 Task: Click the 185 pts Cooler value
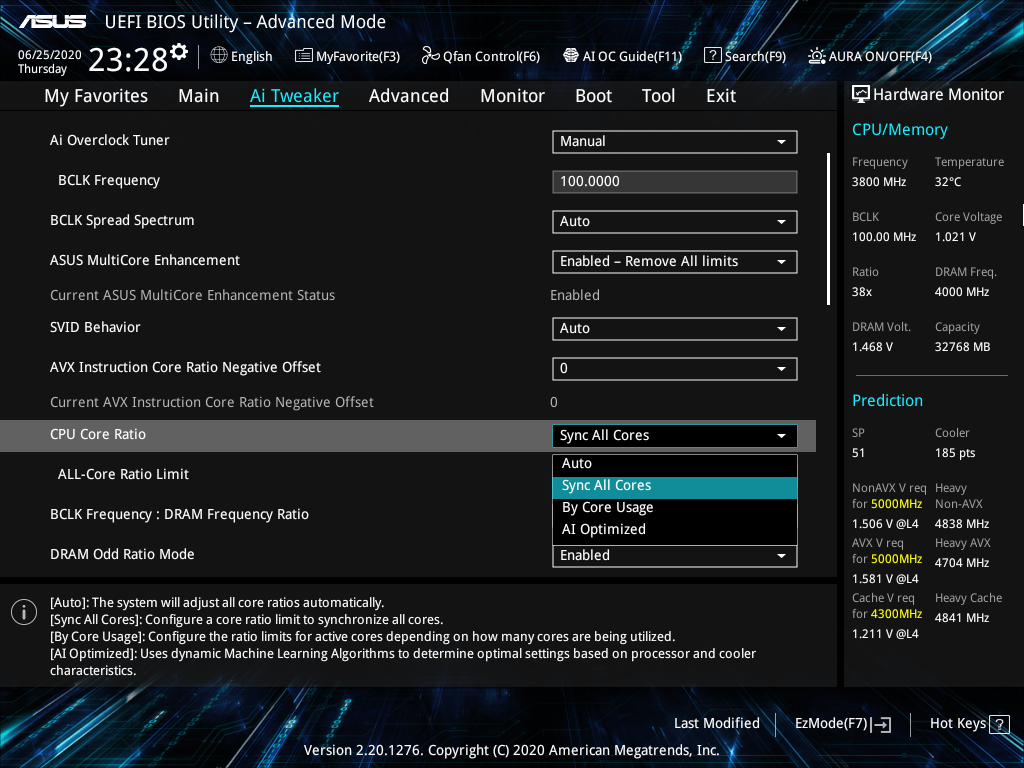[x=955, y=453]
